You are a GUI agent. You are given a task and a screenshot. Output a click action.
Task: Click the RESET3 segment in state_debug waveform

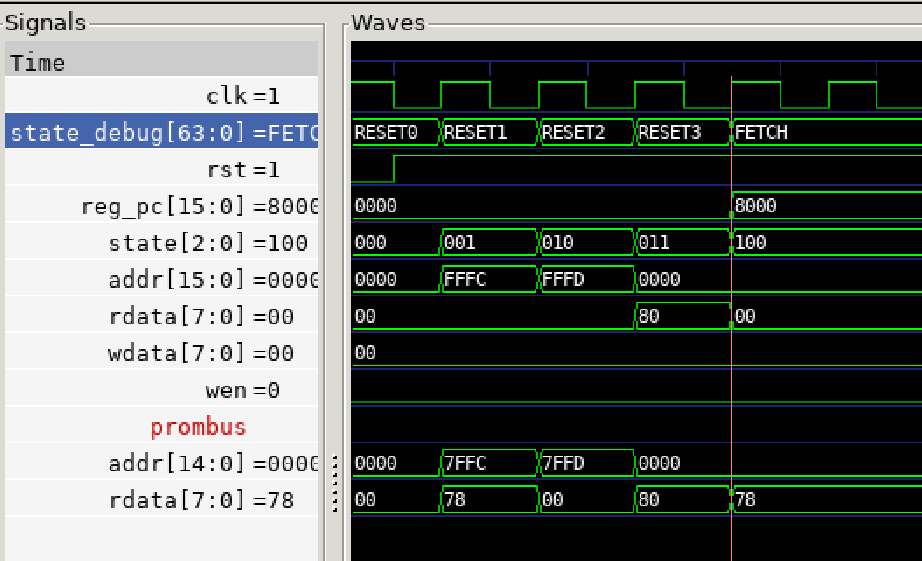point(683,132)
